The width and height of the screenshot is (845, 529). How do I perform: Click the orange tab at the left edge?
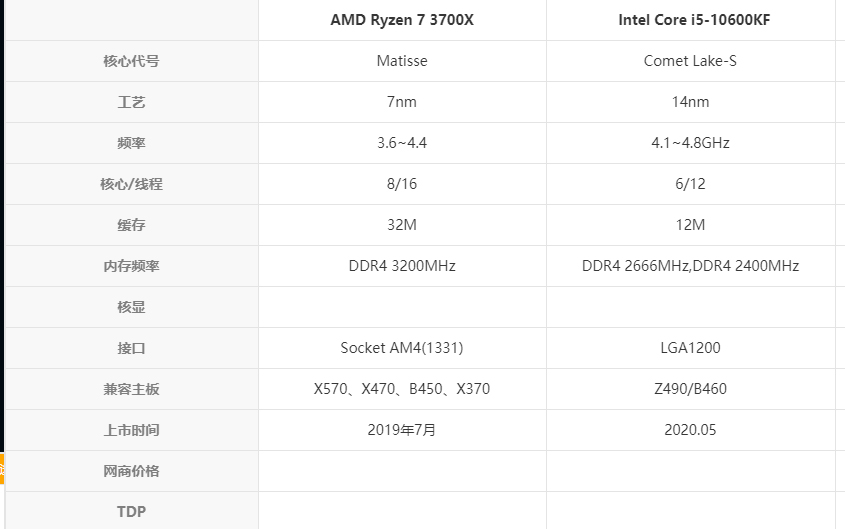(x=2, y=468)
